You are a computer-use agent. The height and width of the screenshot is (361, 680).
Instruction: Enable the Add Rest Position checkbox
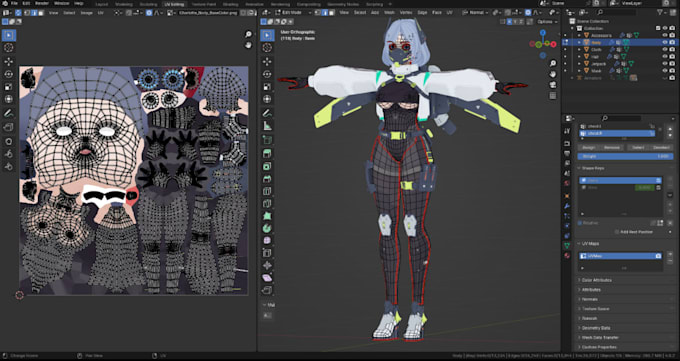click(x=617, y=232)
